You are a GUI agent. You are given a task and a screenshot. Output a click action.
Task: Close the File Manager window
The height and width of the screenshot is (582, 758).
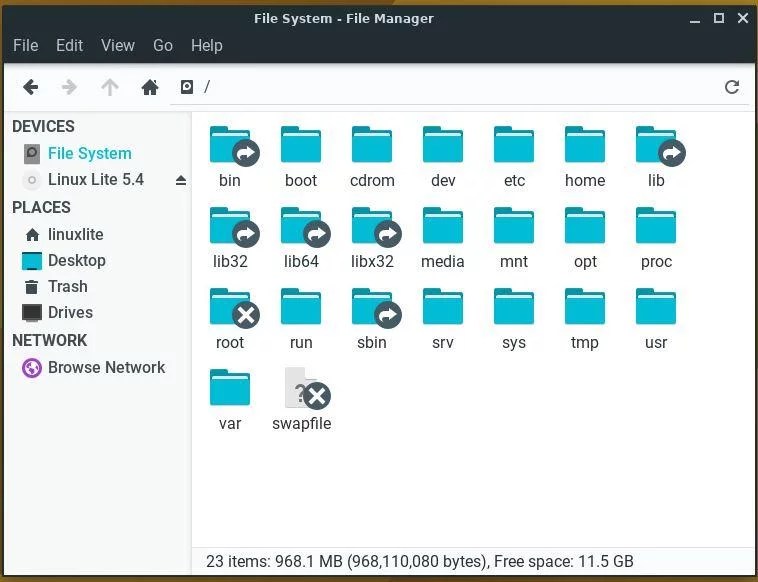point(743,18)
